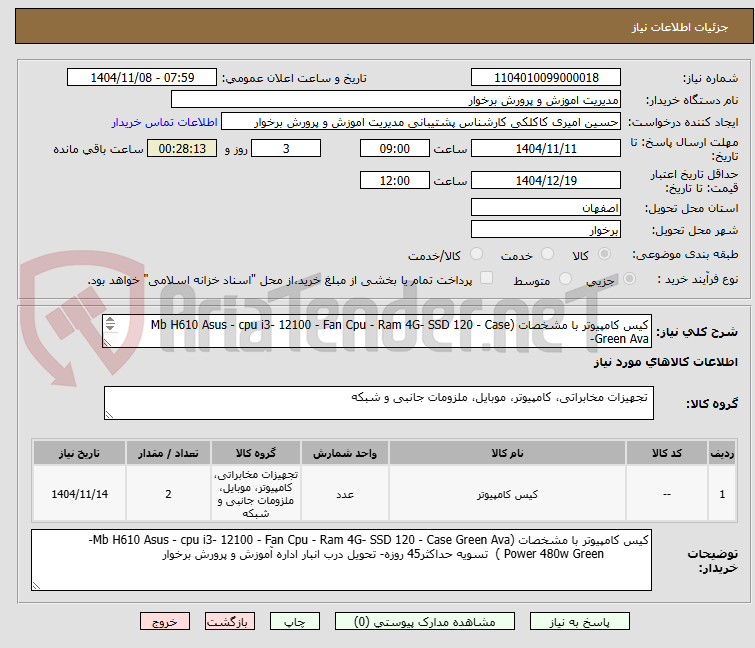The height and width of the screenshot is (648, 755).
Task: Click the نام دستگاه خریدار field
Action: [x=396, y=100]
